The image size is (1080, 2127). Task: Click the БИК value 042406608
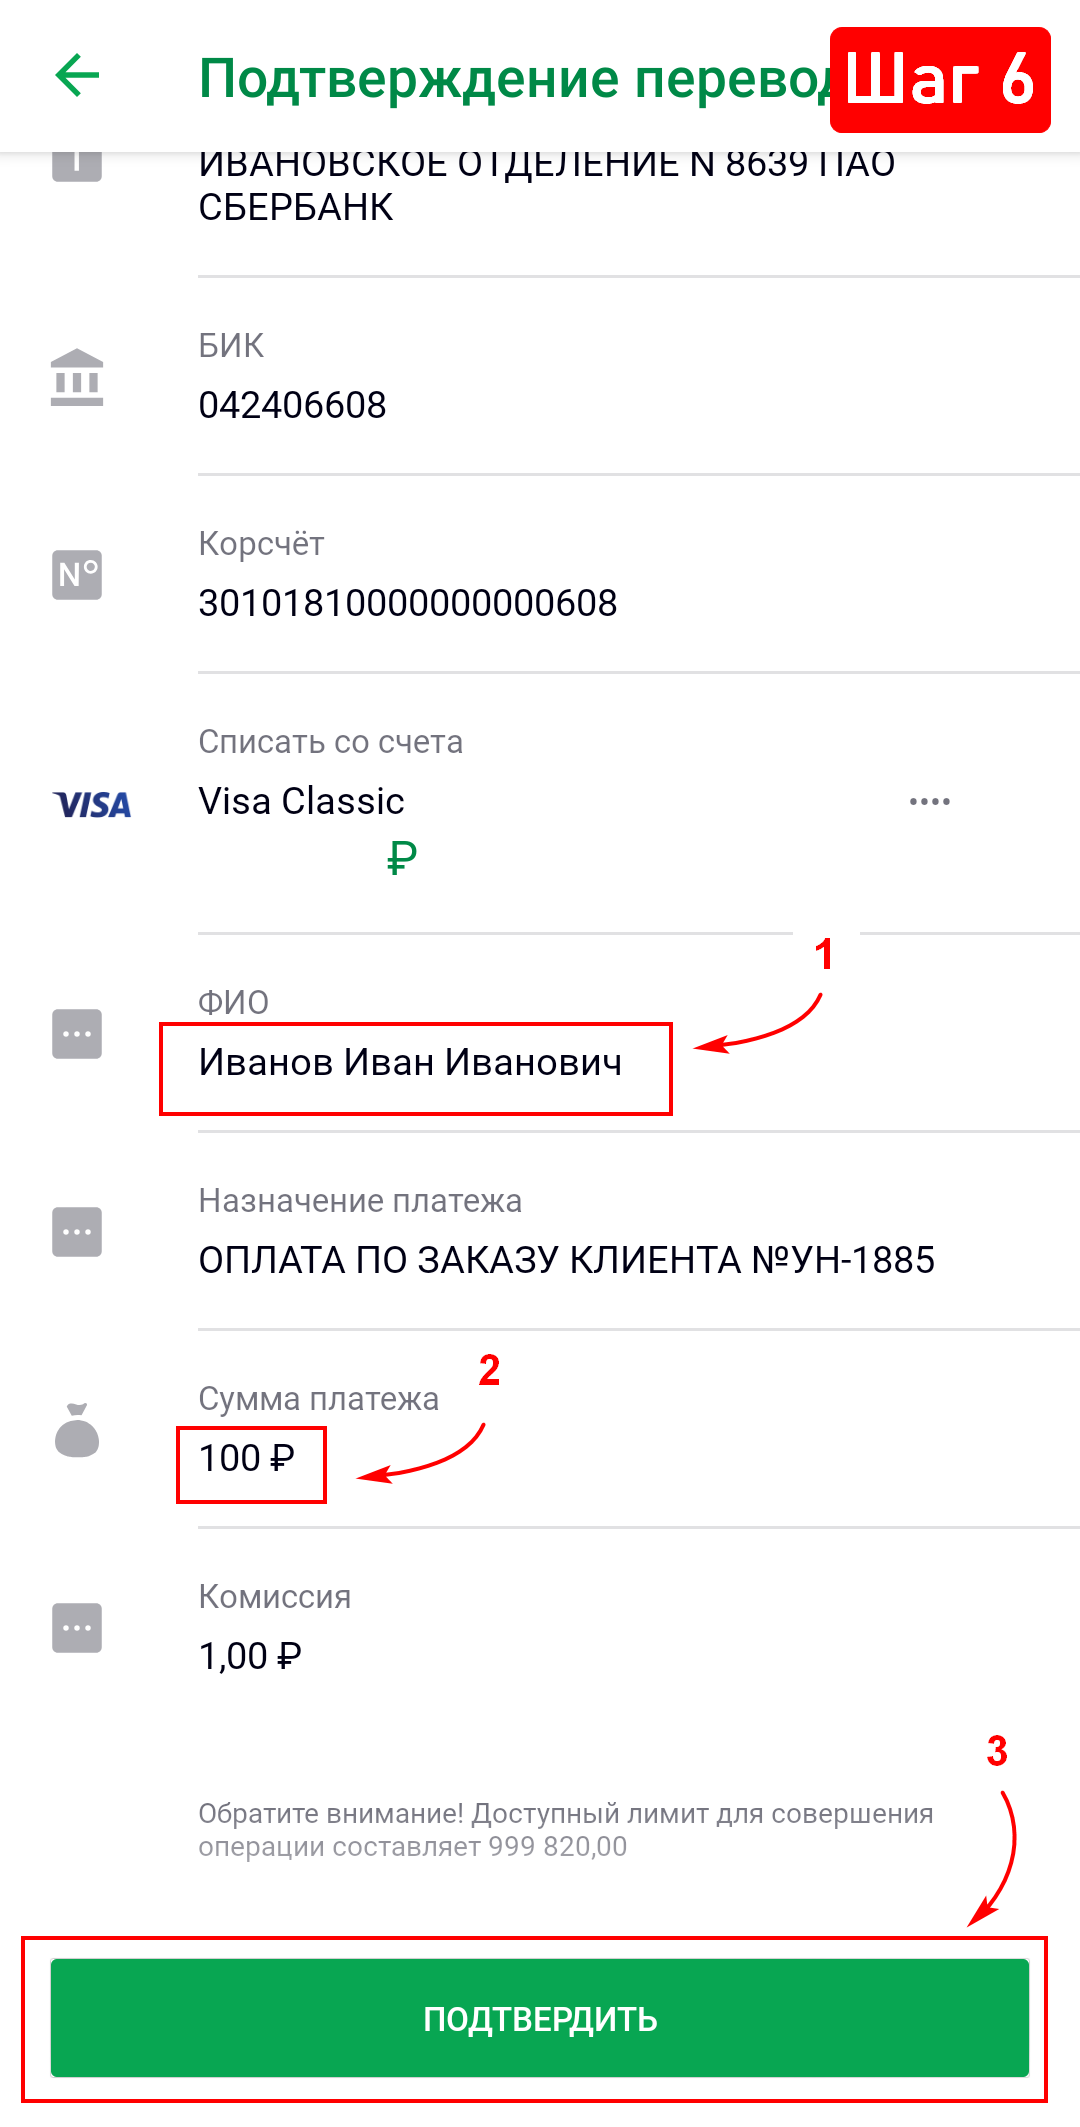point(292,405)
